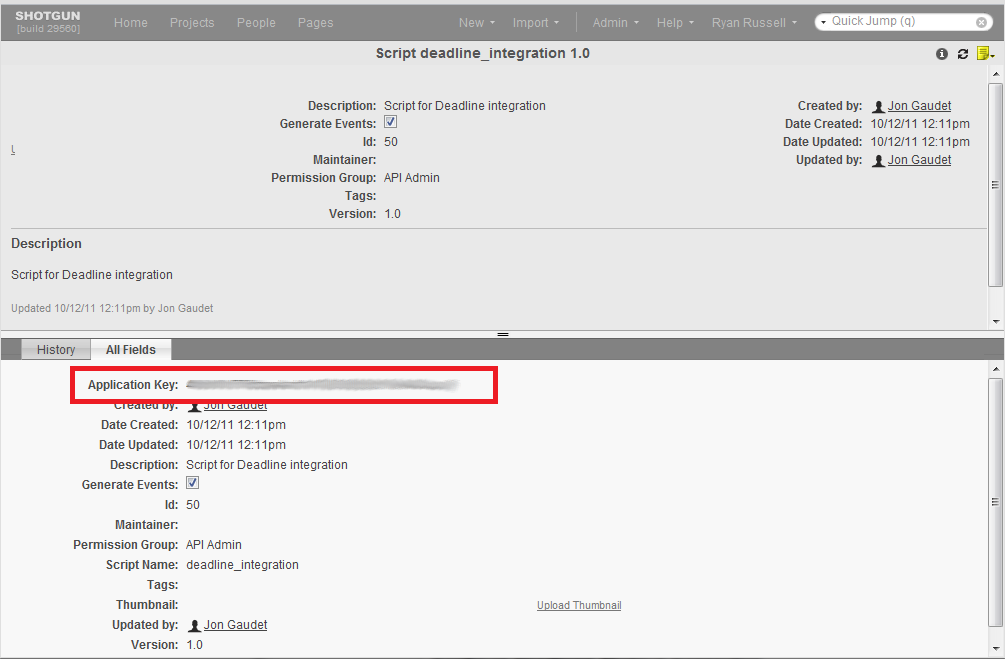
Task: Click the Version value 1.0 in All Fields
Action: pyautogui.click(x=194, y=645)
